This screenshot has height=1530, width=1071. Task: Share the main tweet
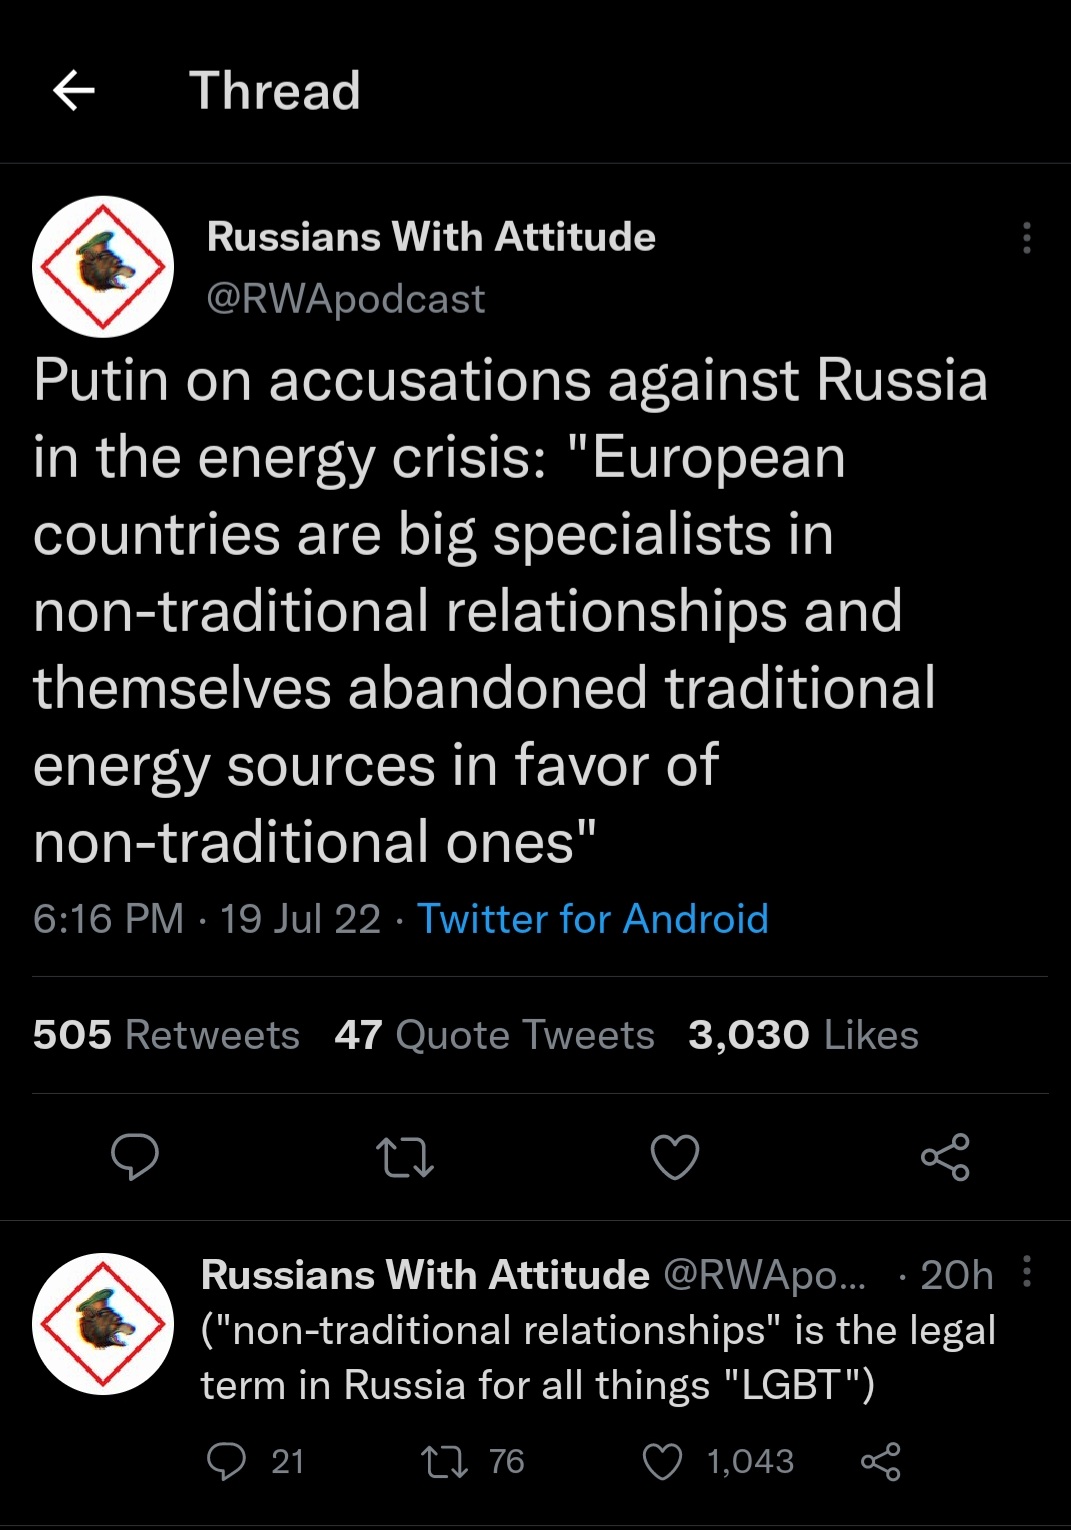click(945, 1157)
